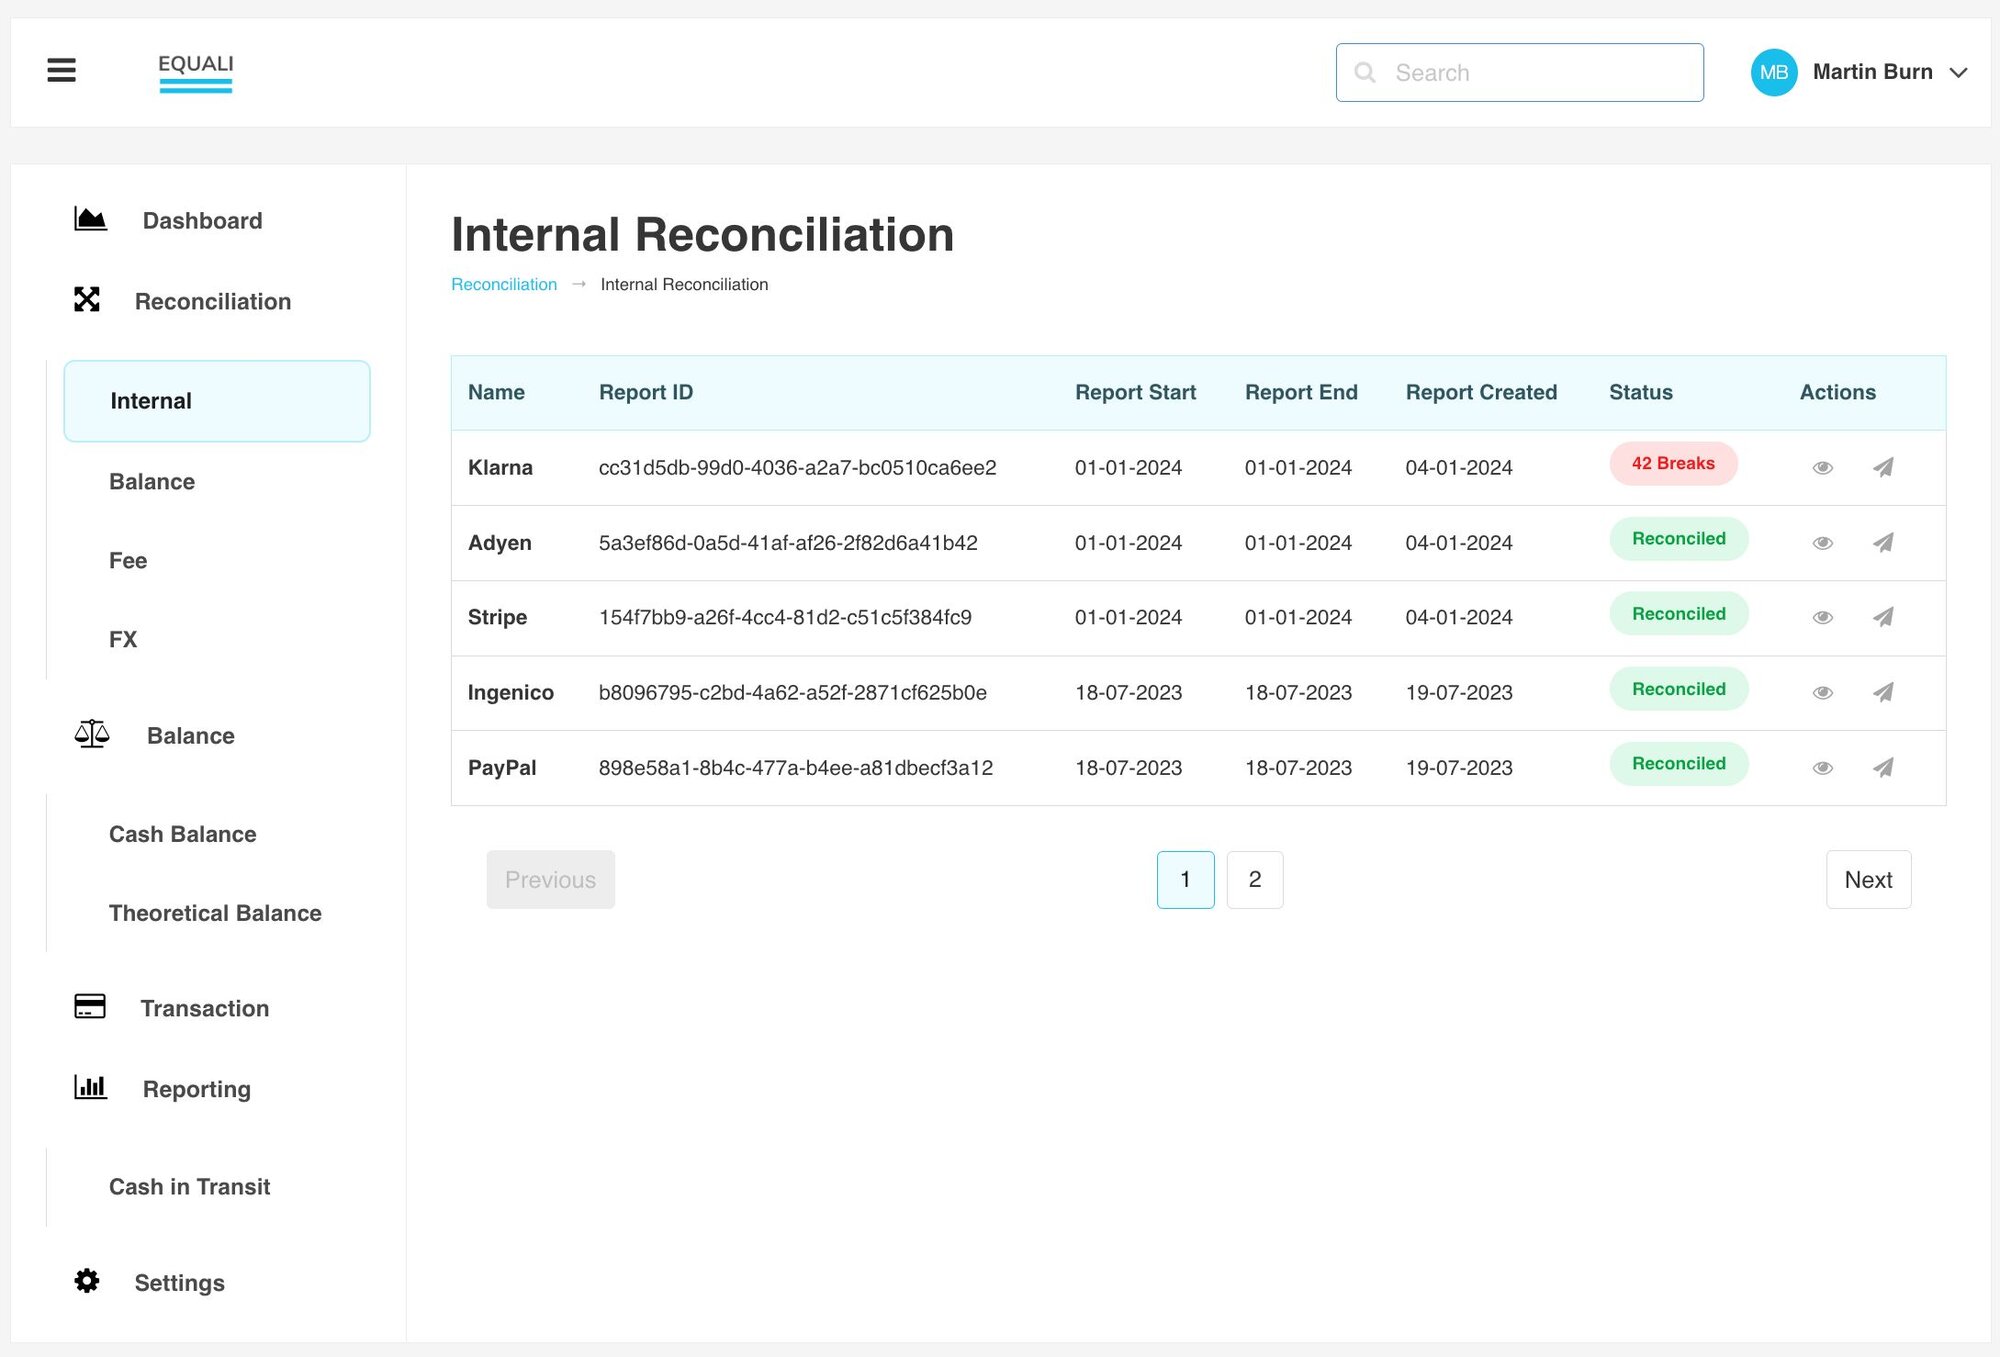Click the Balance scales icon

(91, 735)
